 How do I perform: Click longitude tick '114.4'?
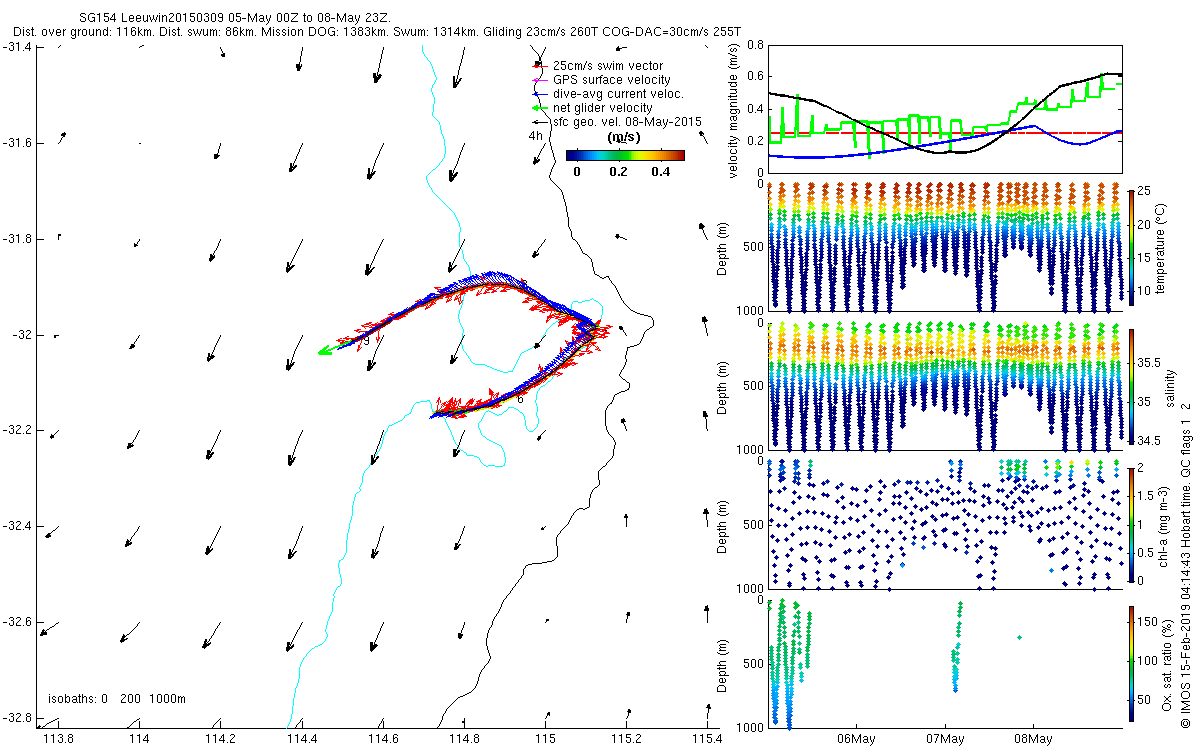click(x=301, y=739)
